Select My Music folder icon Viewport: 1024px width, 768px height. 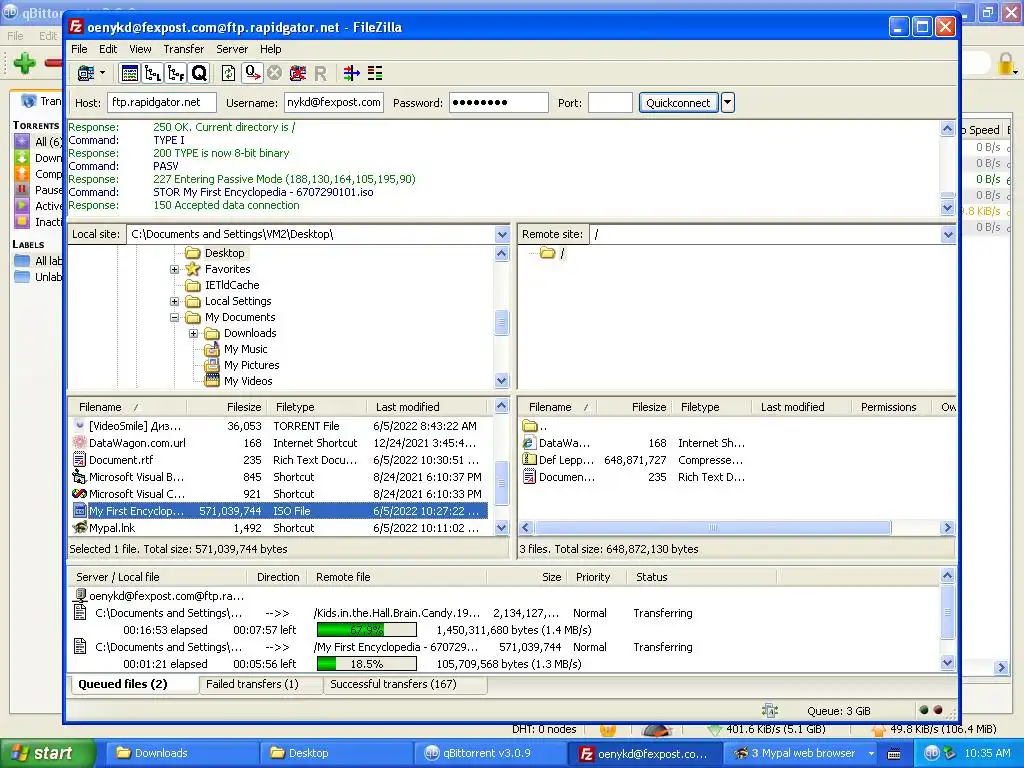(x=211, y=349)
